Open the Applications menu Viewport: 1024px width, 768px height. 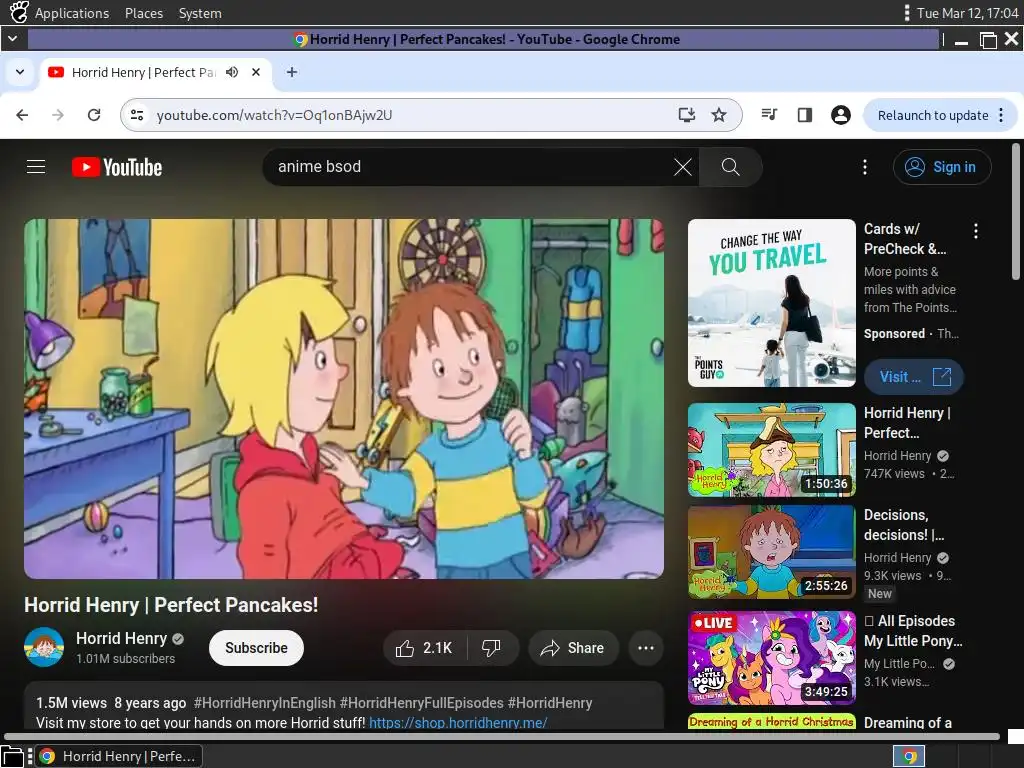(x=72, y=13)
